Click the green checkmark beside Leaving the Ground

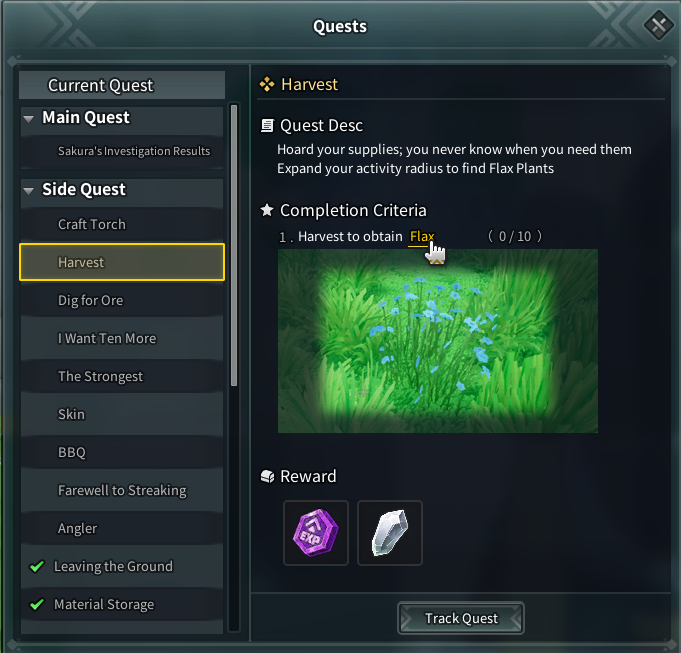click(x=37, y=567)
